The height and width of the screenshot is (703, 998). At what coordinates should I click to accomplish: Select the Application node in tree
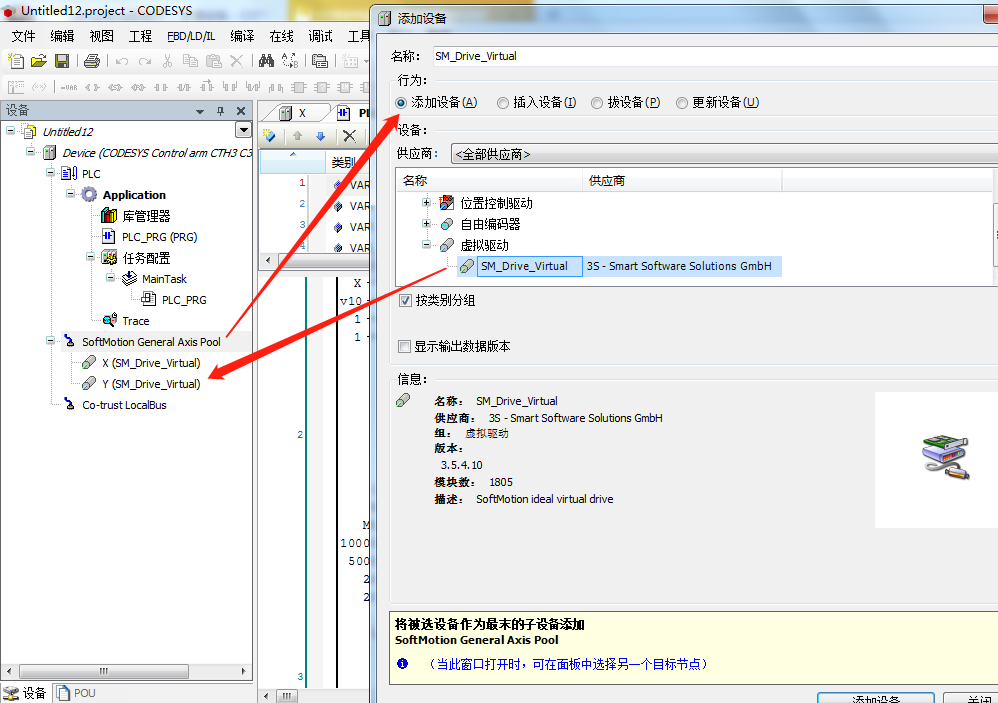[x=134, y=195]
